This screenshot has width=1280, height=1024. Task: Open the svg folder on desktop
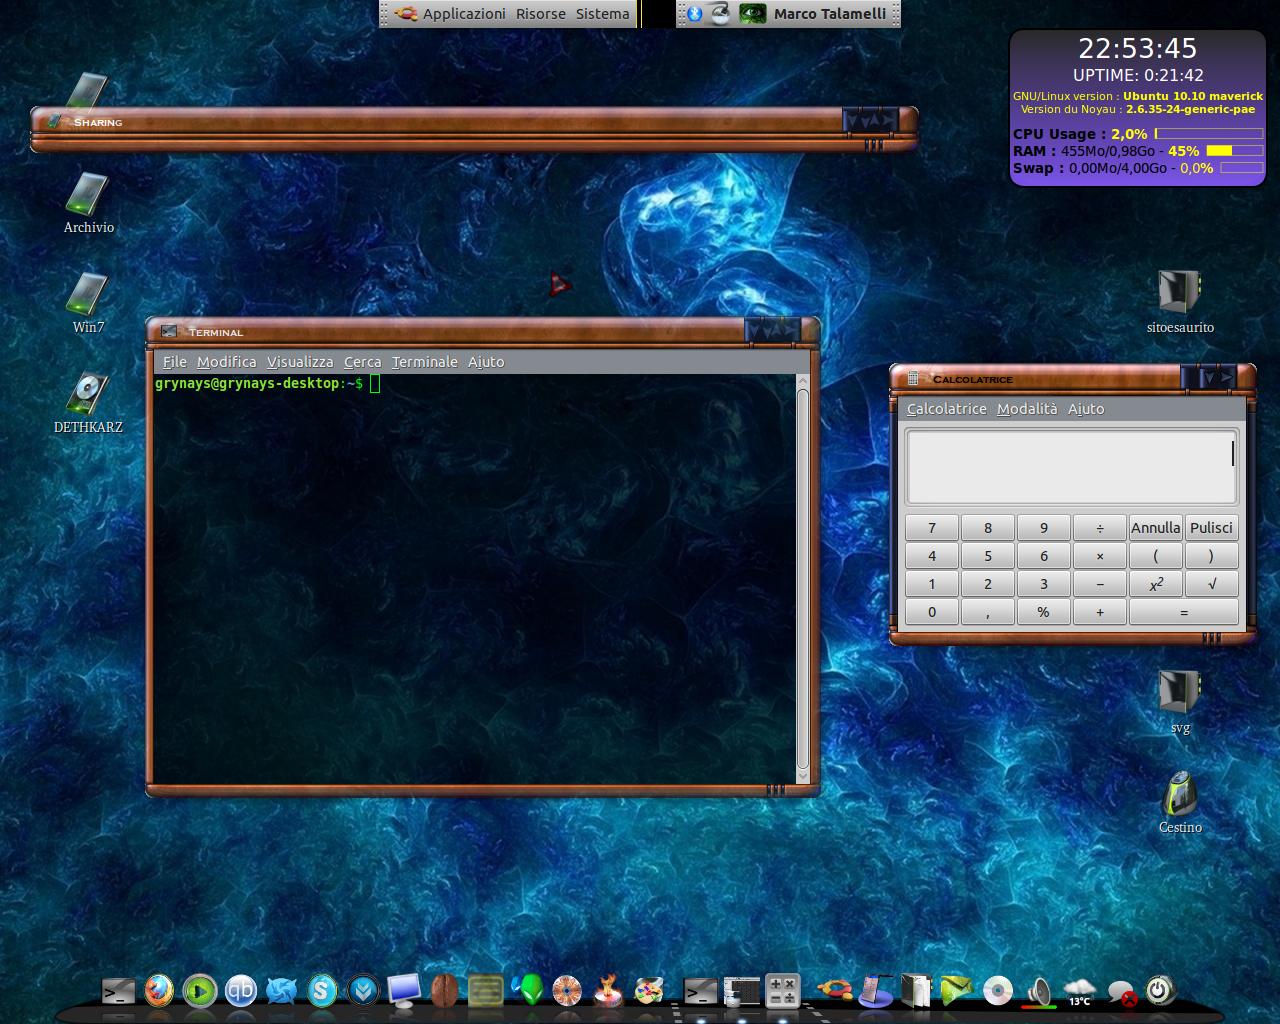click(1180, 701)
